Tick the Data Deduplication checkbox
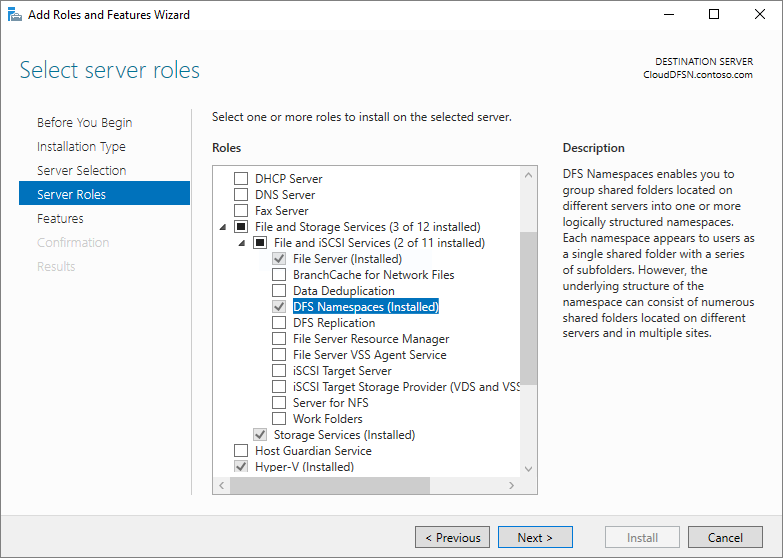This screenshot has width=783, height=558. [x=279, y=291]
